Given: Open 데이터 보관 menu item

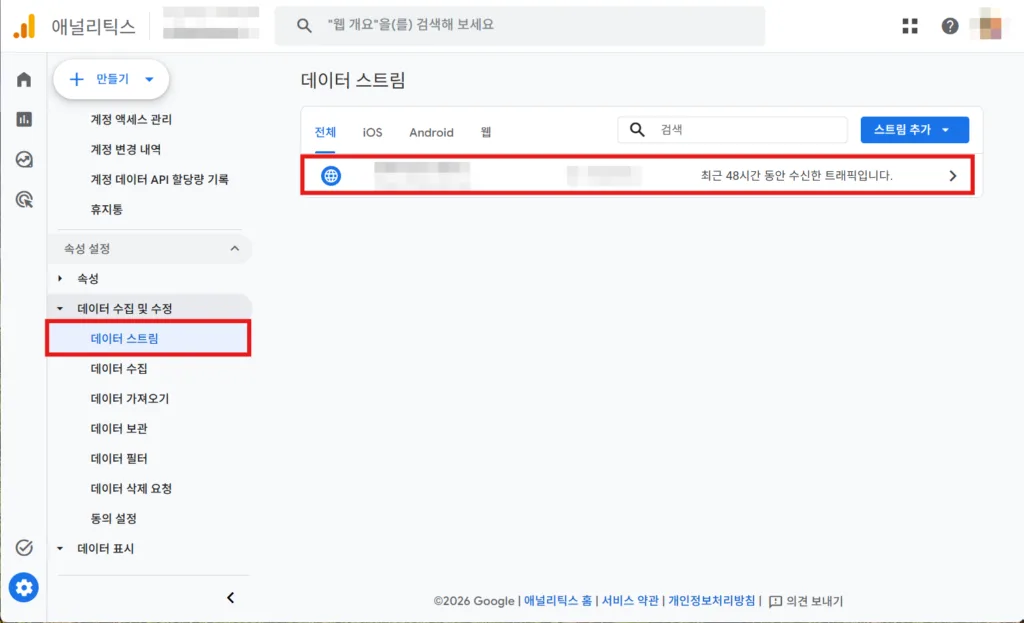Looking at the screenshot, I should click(x=119, y=429).
